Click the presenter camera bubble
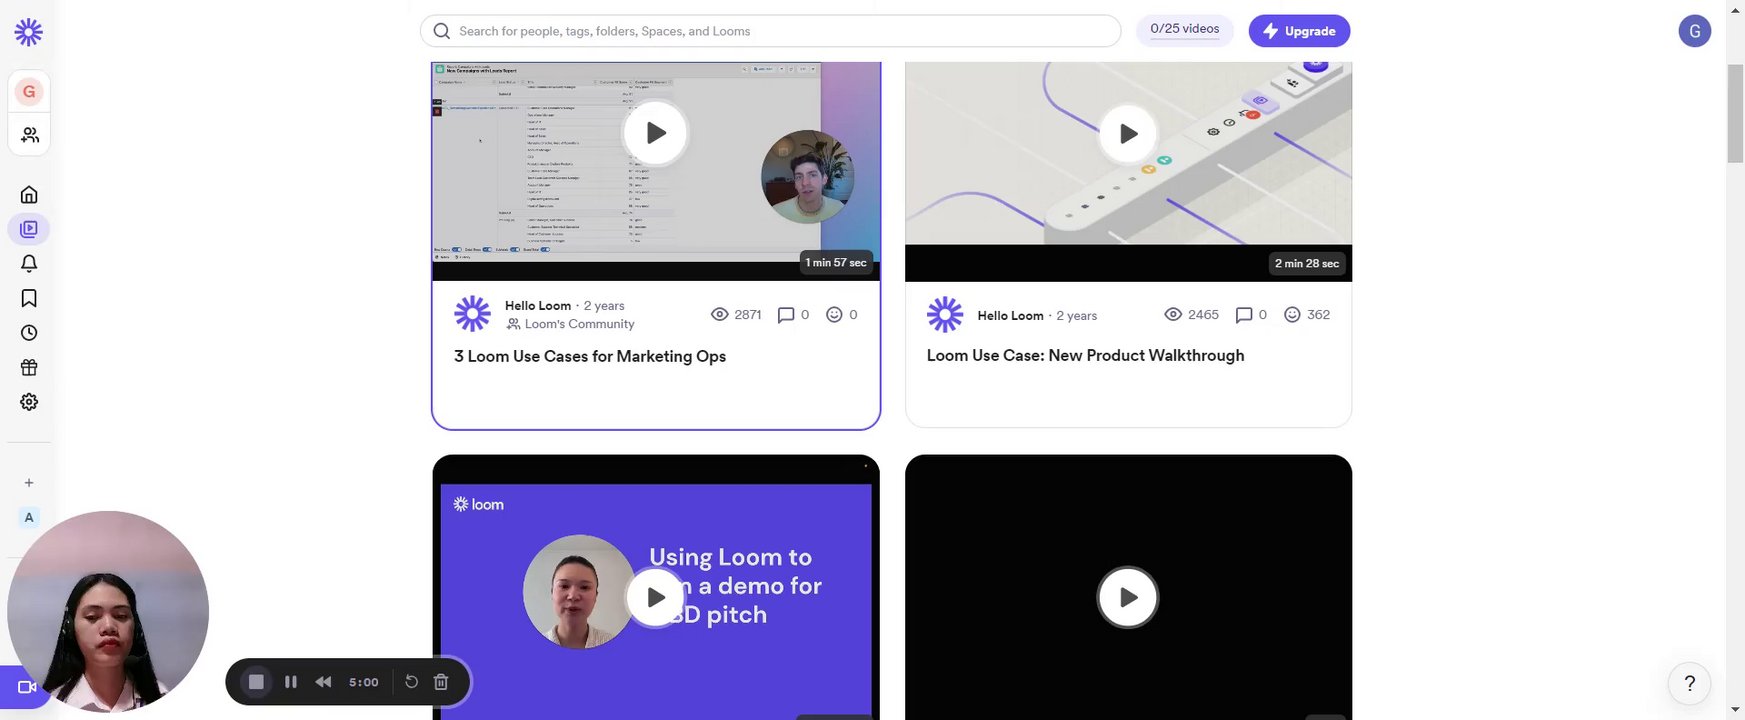This screenshot has height=720, width=1745. click(108, 611)
